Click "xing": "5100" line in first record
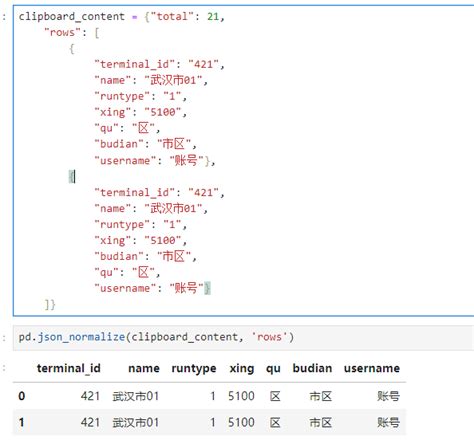 (140, 112)
